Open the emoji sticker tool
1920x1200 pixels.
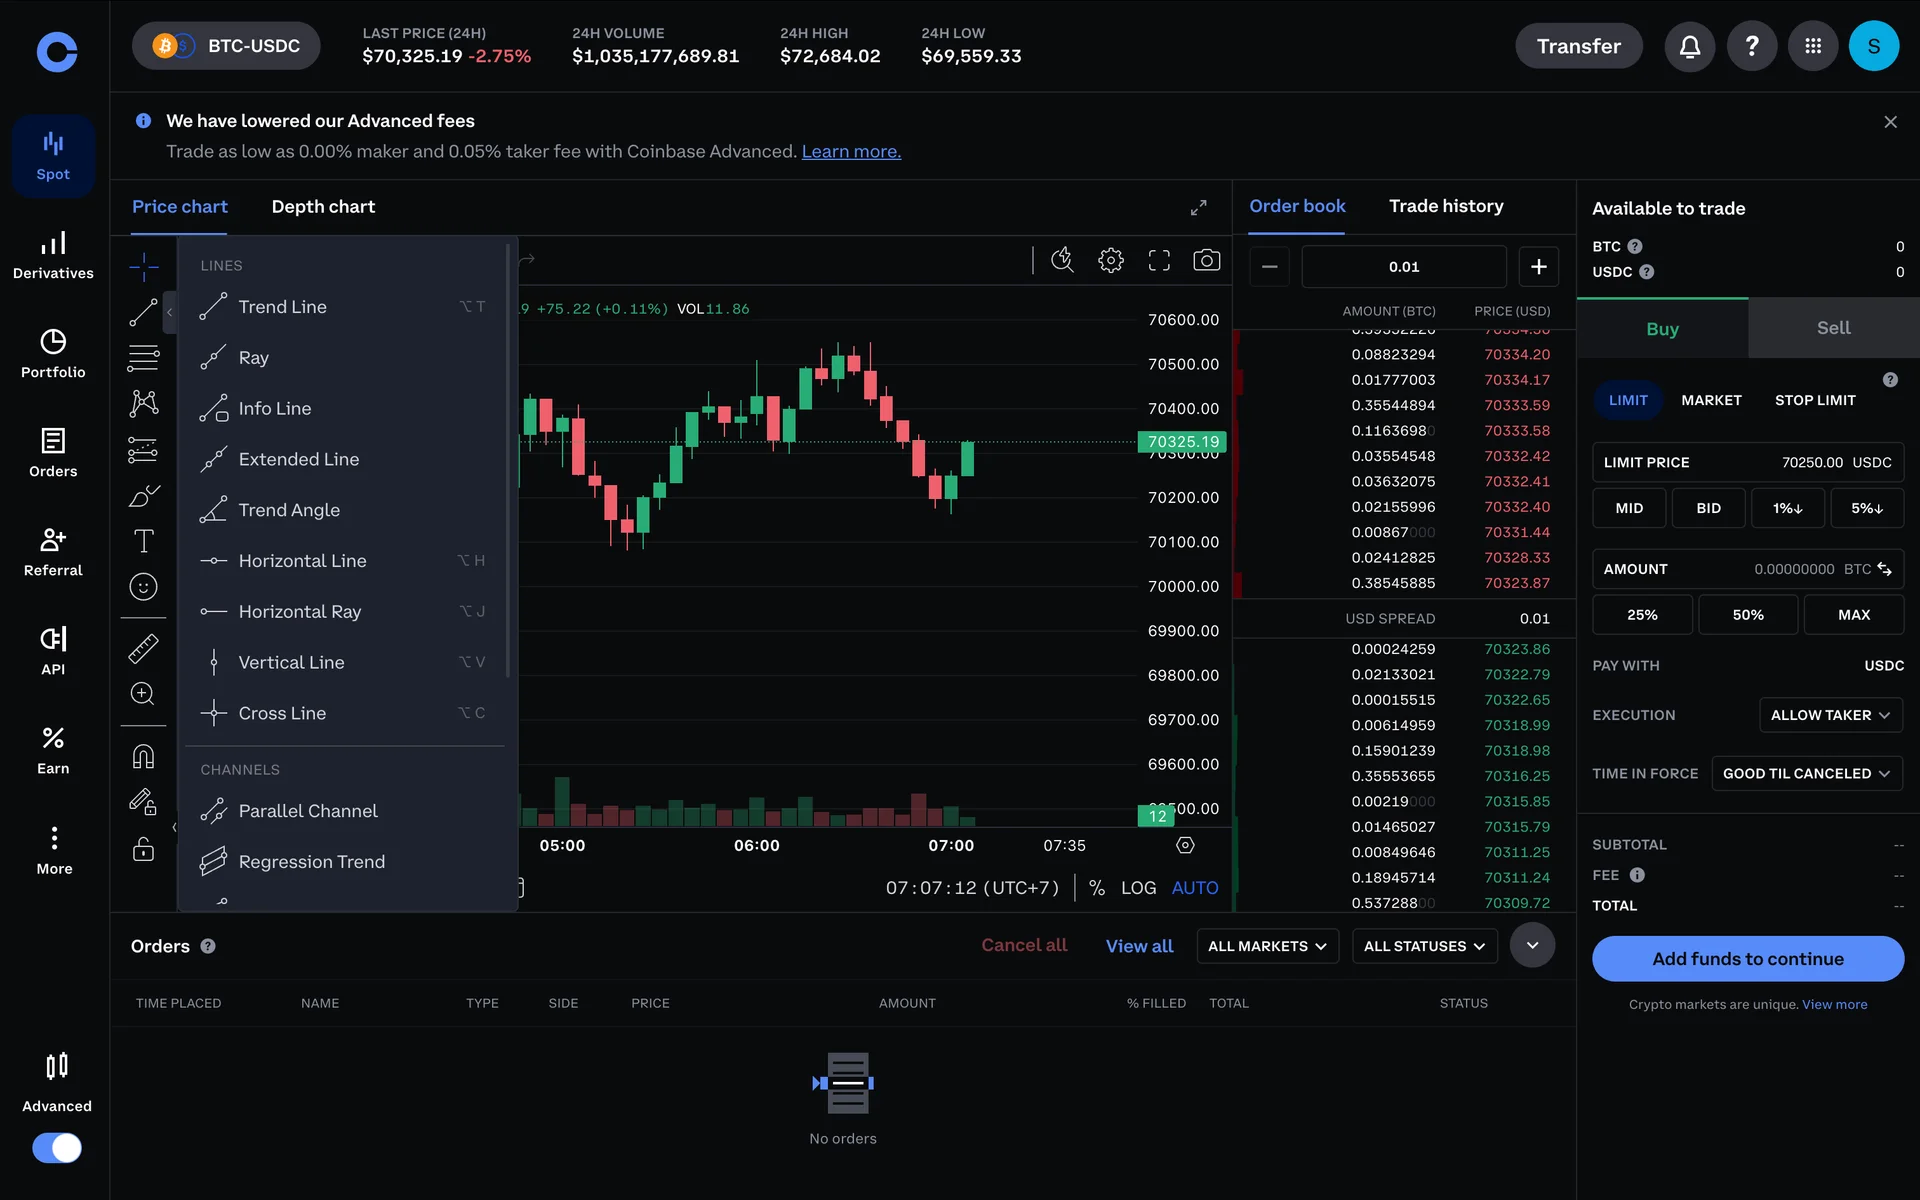click(x=143, y=587)
